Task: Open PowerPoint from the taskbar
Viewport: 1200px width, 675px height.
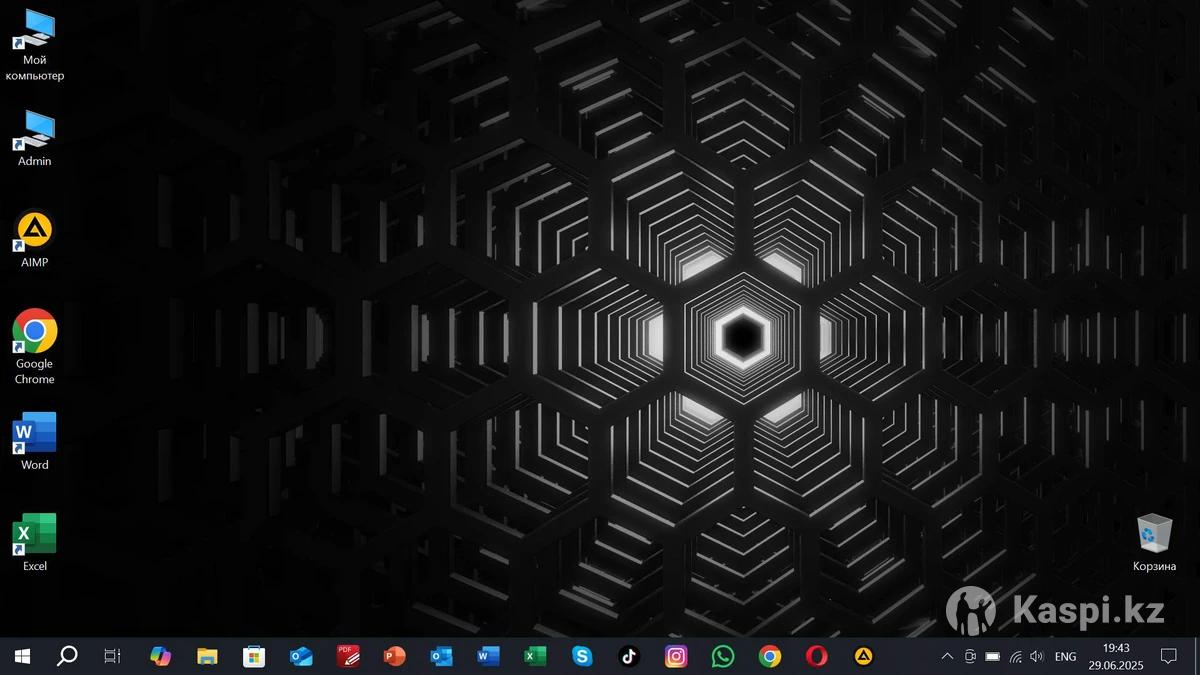Action: (395, 656)
